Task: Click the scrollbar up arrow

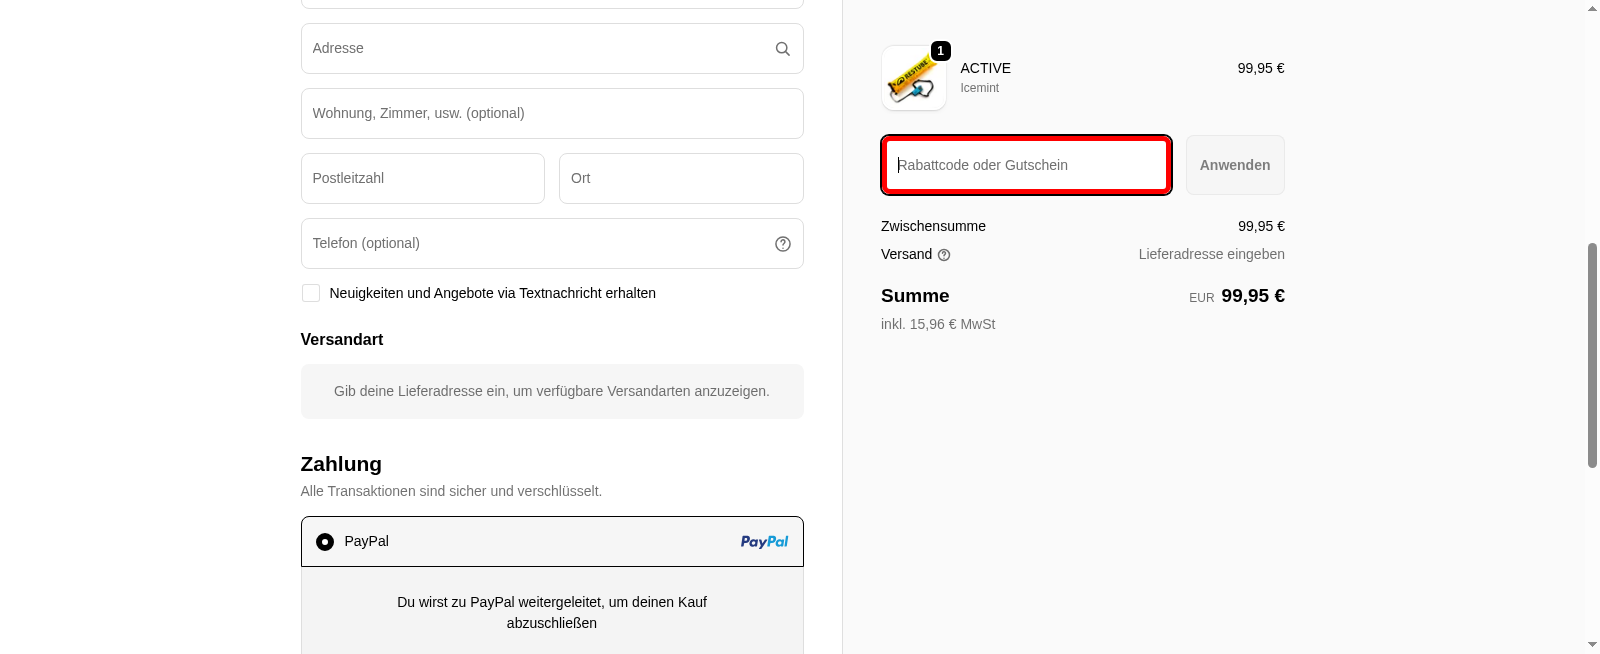Action: tap(1591, 9)
